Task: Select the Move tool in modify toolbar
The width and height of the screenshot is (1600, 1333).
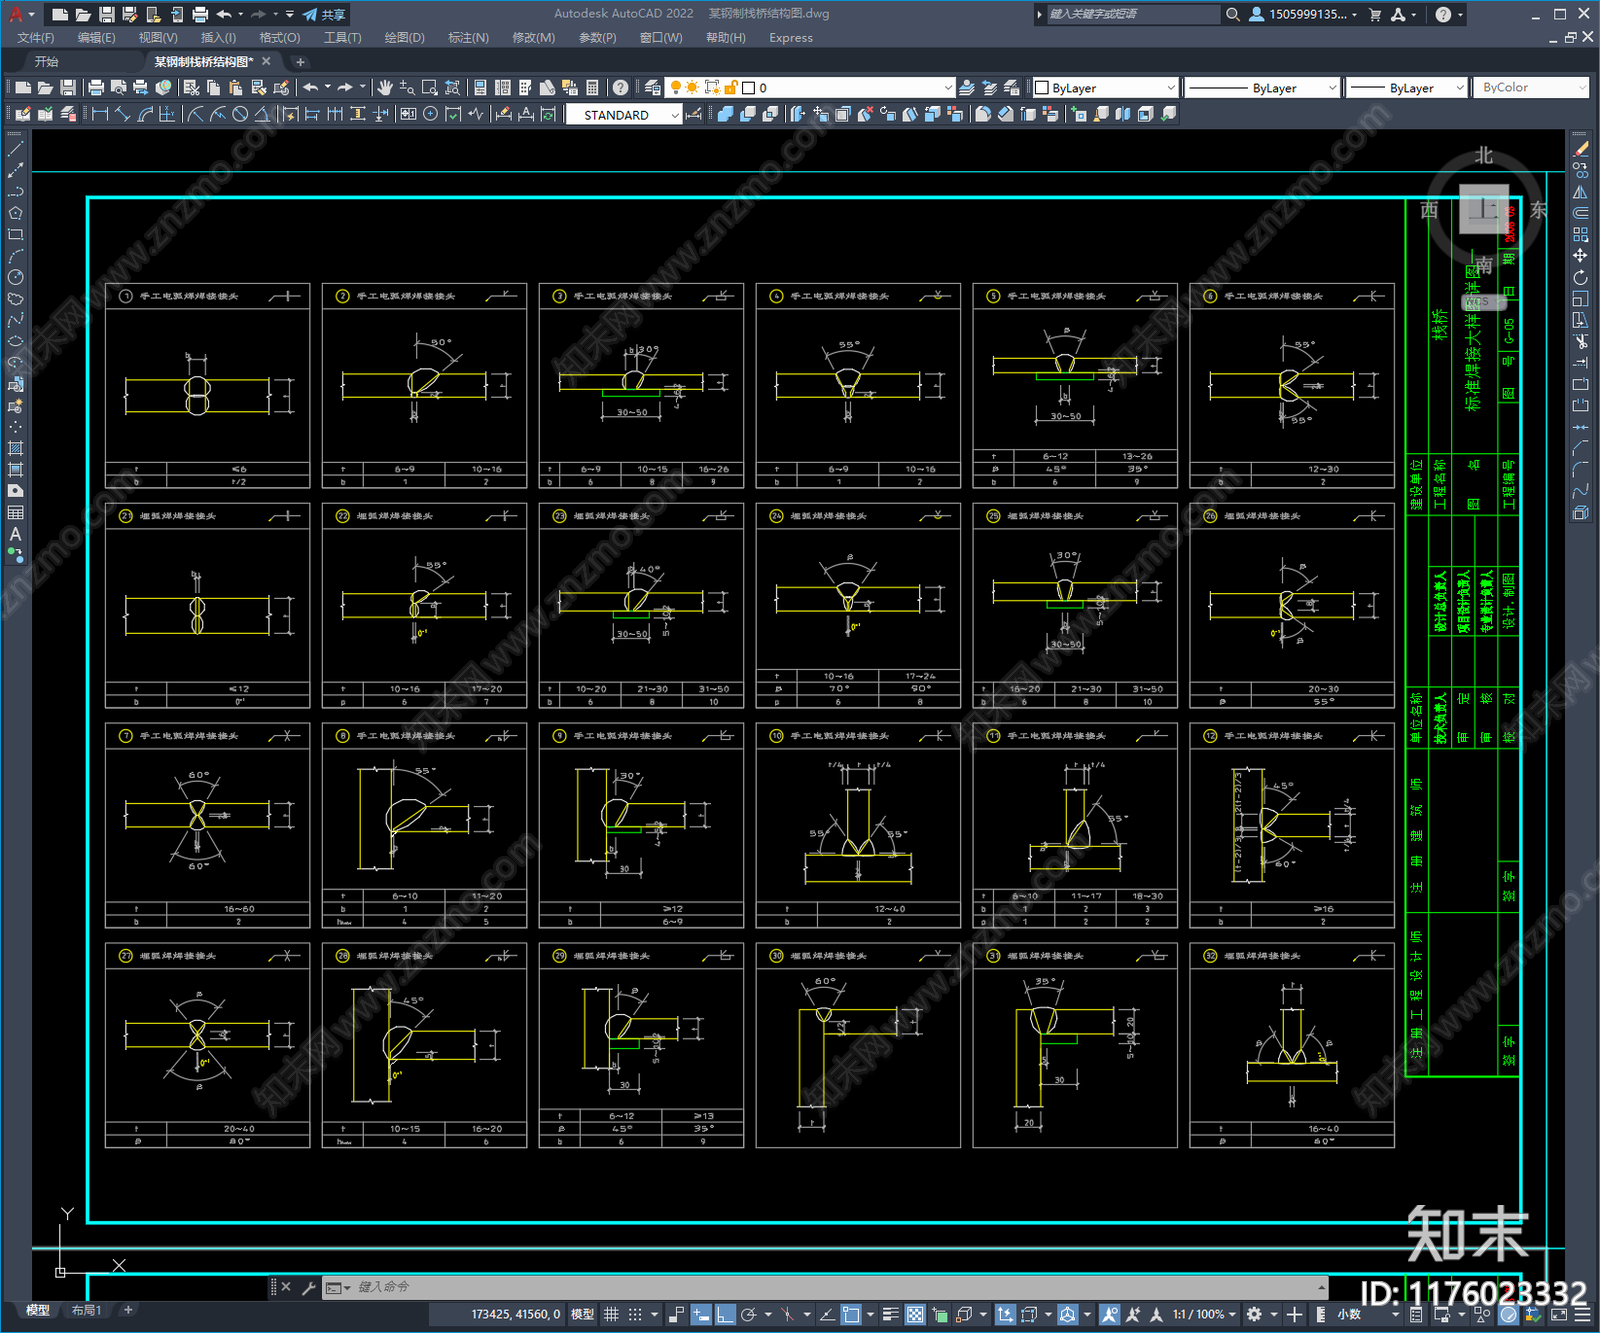Action: point(1580,256)
